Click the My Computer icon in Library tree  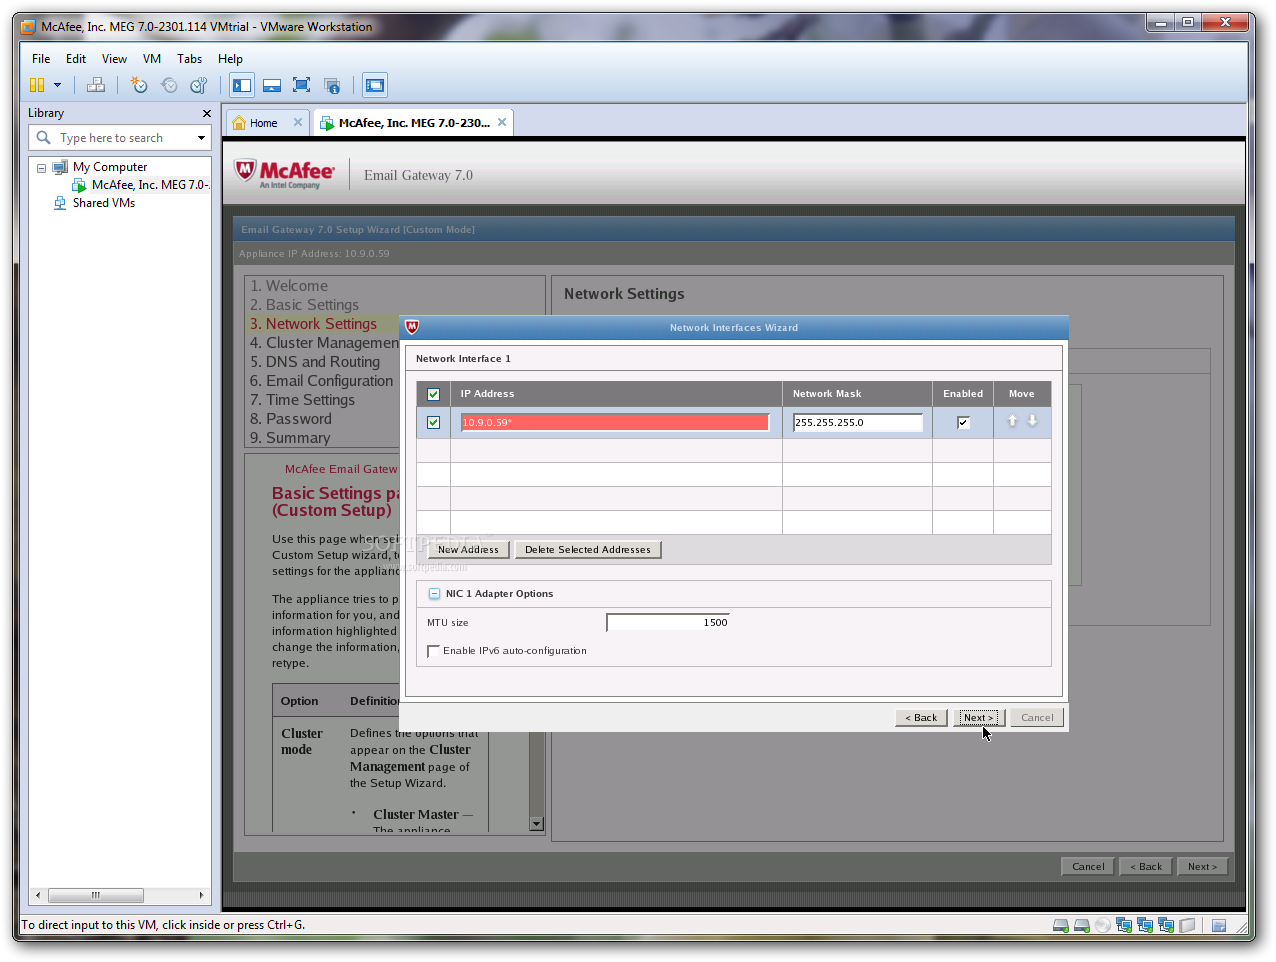click(60, 167)
